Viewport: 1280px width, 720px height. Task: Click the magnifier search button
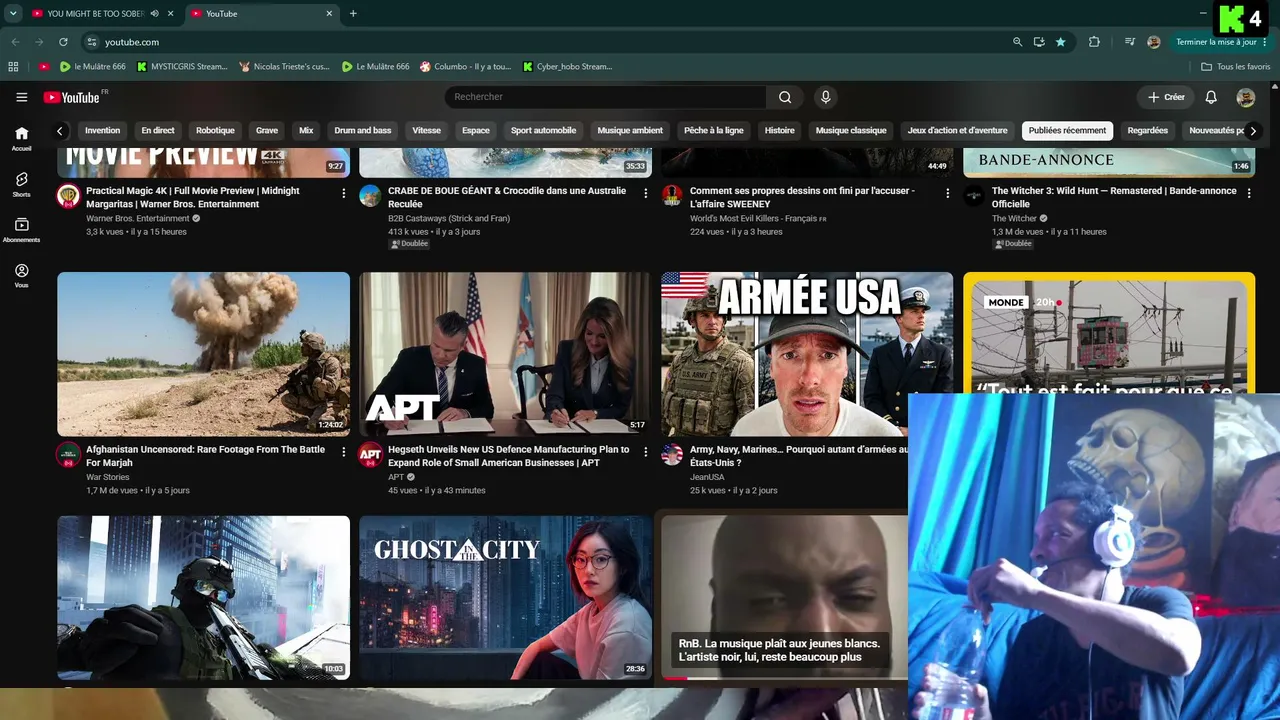(x=785, y=97)
